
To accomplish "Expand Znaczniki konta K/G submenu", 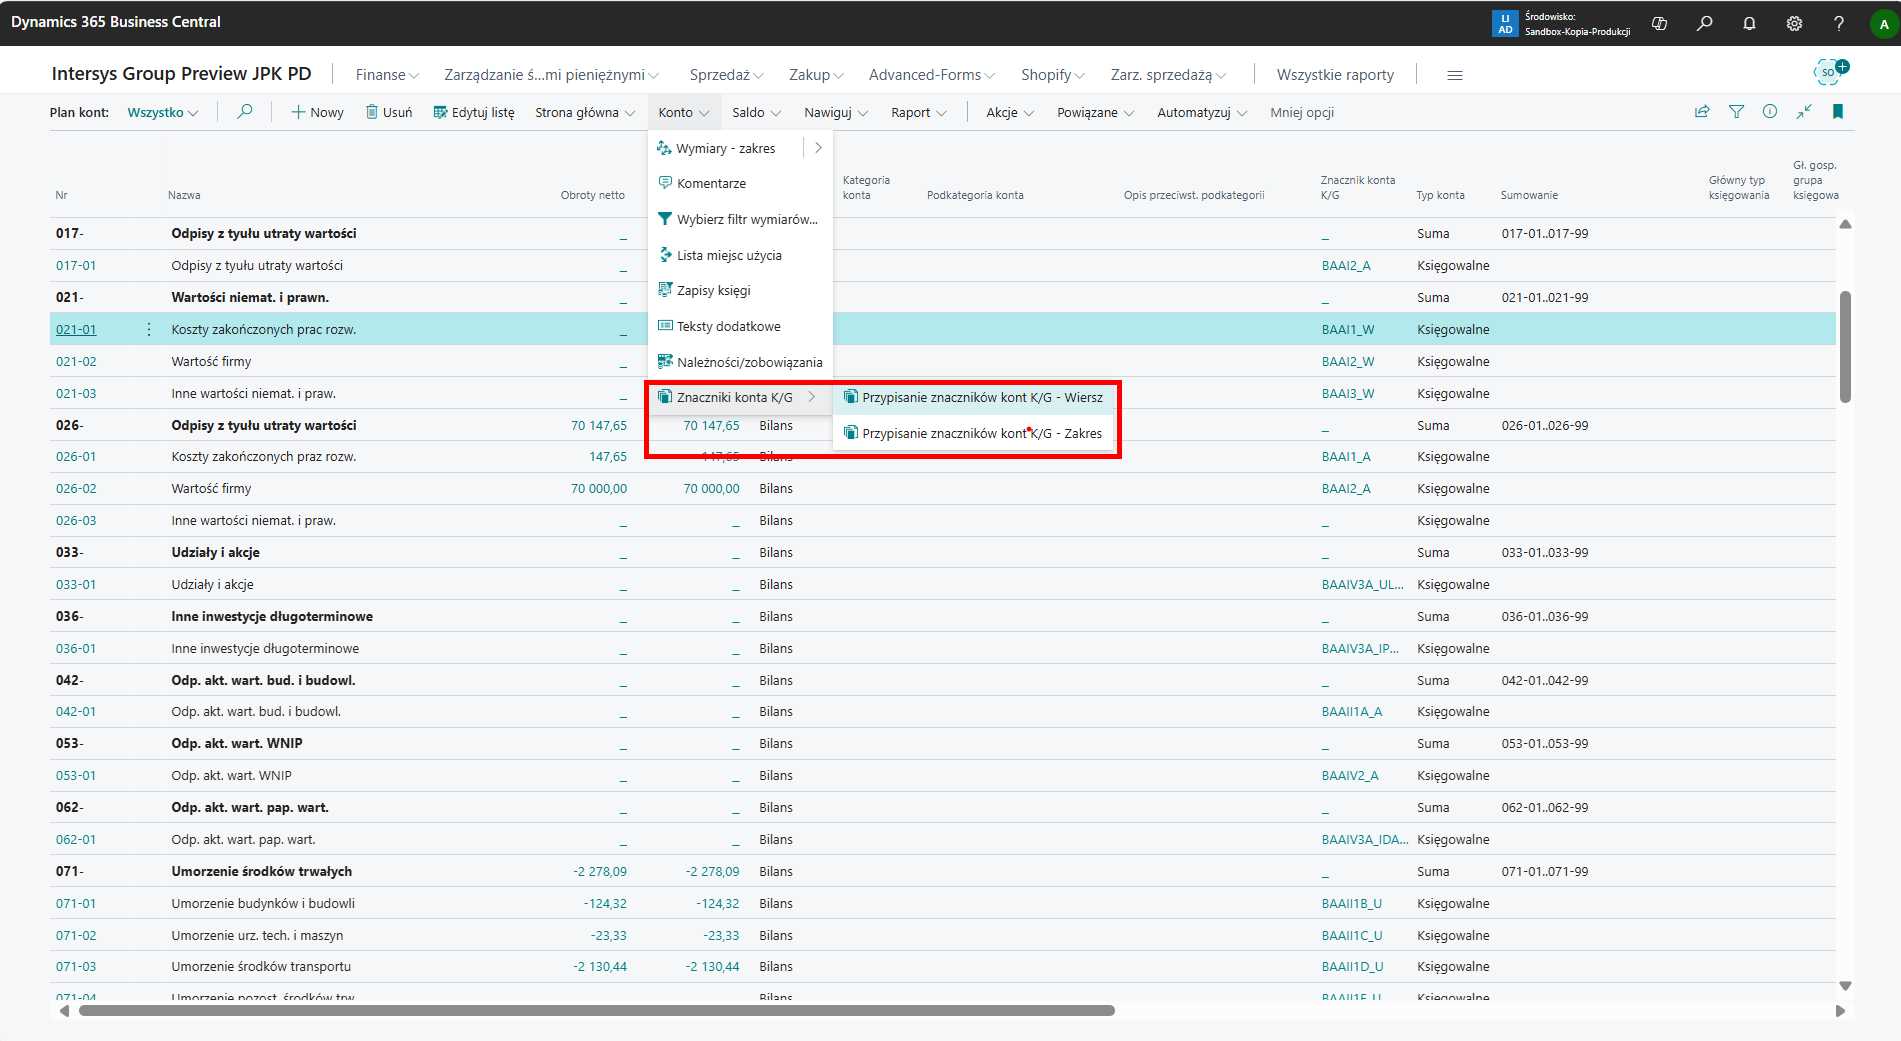I will click(x=740, y=397).
